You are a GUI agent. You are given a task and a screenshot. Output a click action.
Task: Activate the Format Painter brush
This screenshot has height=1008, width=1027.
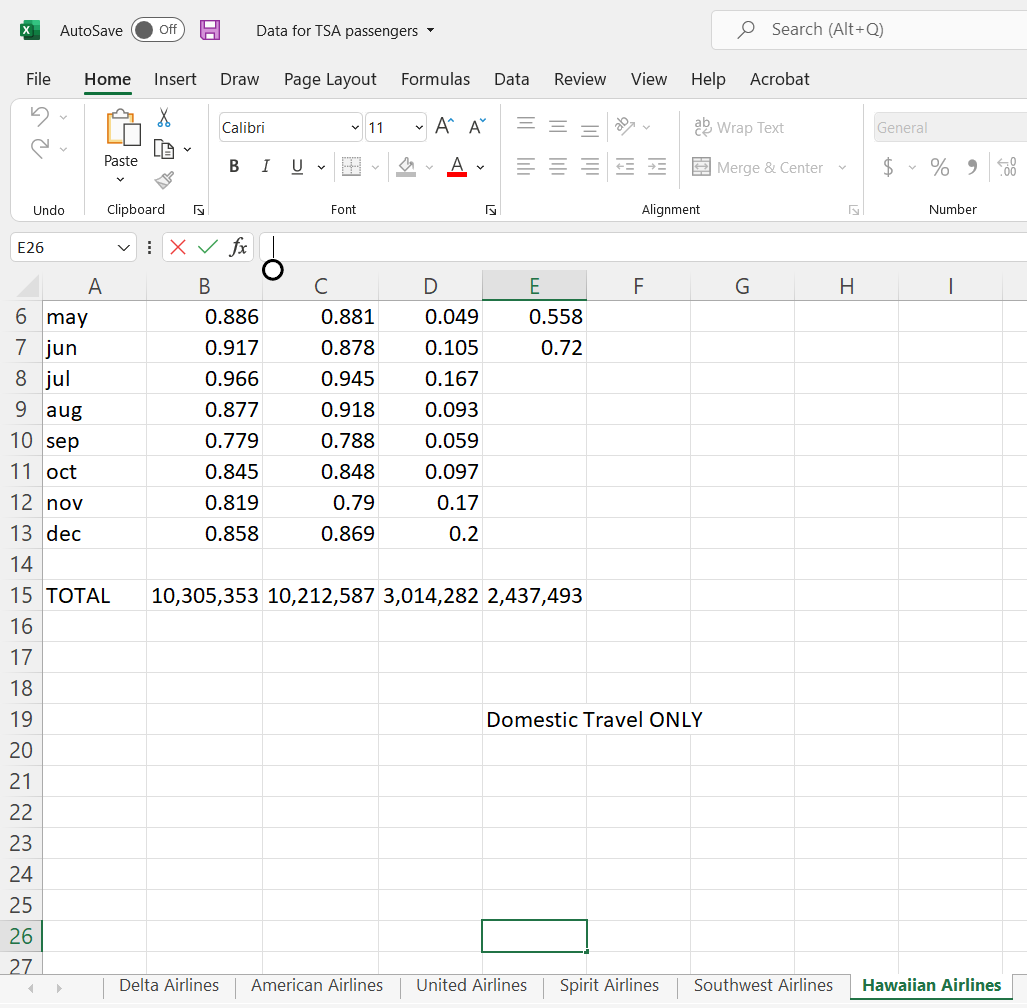pyautogui.click(x=164, y=180)
